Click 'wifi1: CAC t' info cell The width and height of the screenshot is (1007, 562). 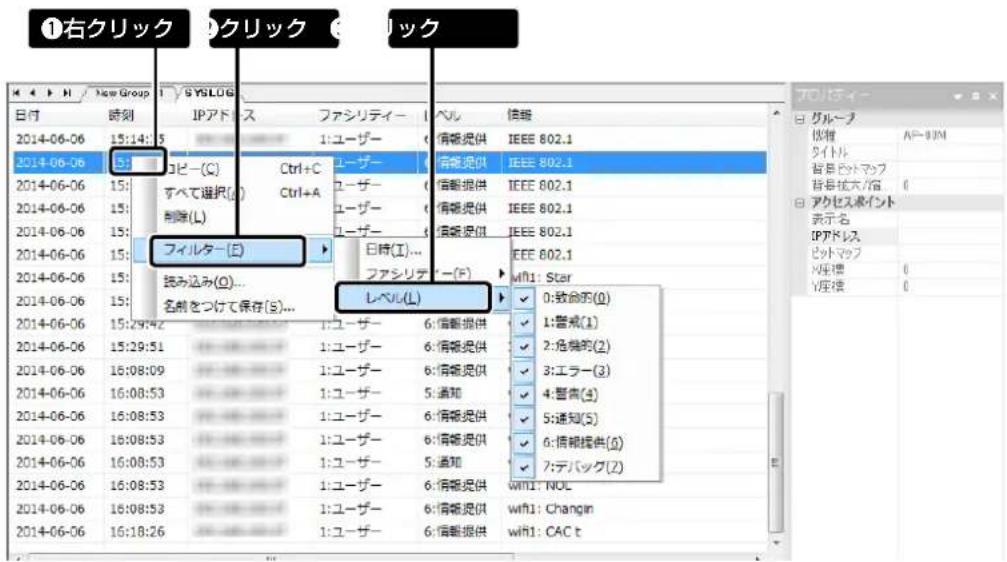(544, 532)
